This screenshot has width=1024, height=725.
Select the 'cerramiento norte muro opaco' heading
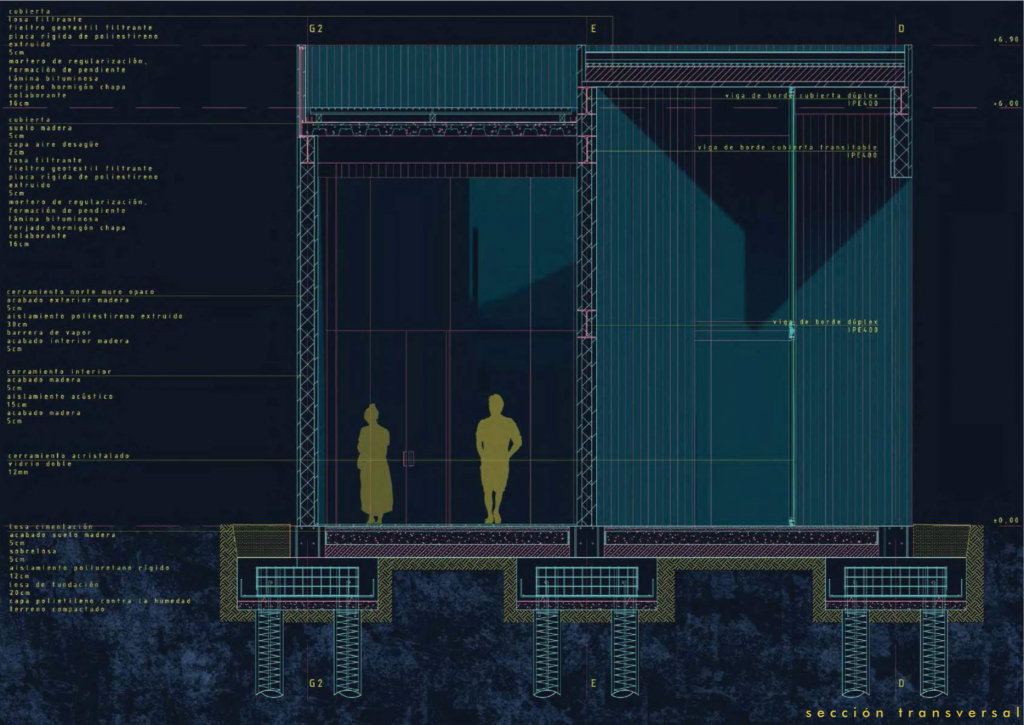tap(81, 291)
